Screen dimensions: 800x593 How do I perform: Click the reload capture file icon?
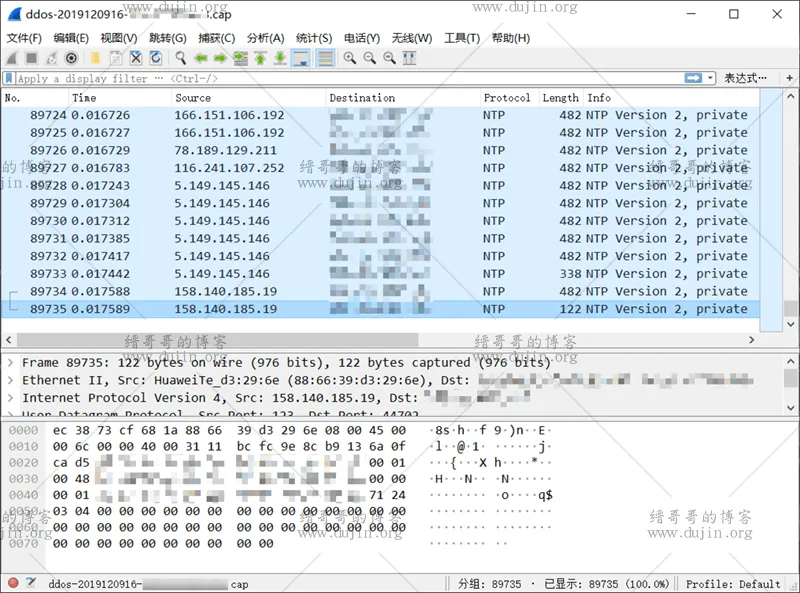click(156, 58)
